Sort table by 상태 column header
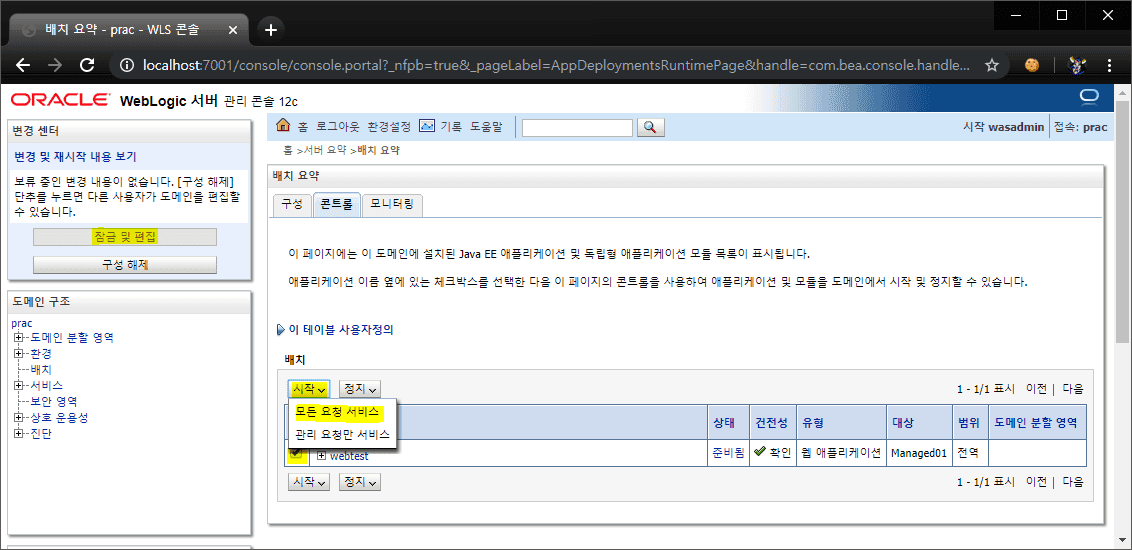 coord(724,422)
